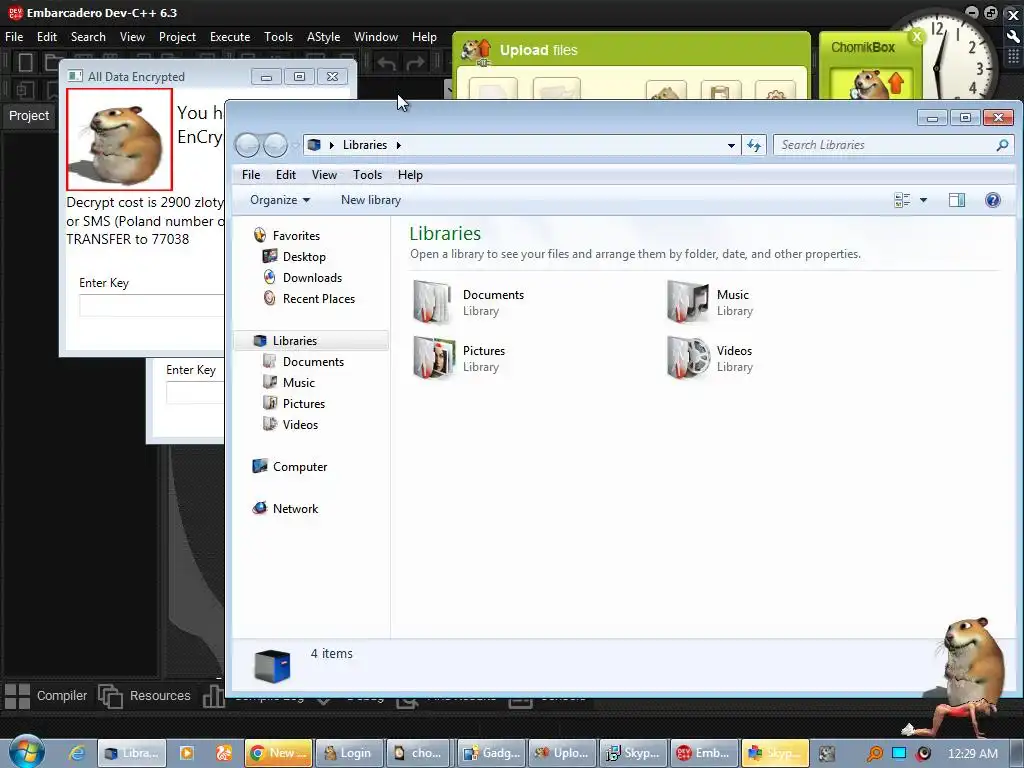Open Explorer View menu
This screenshot has height=768, width=1024.
click(324, 175)
